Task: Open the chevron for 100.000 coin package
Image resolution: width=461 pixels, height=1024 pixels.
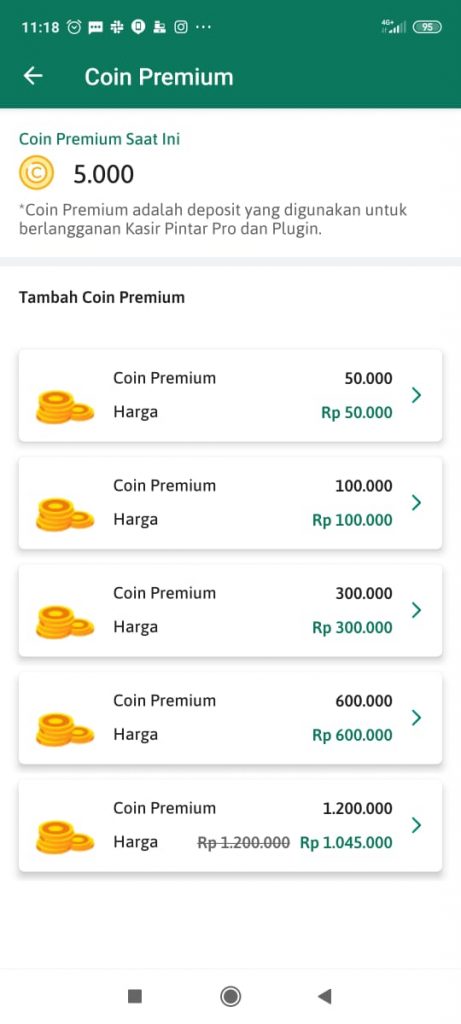Action: (417, 502)
